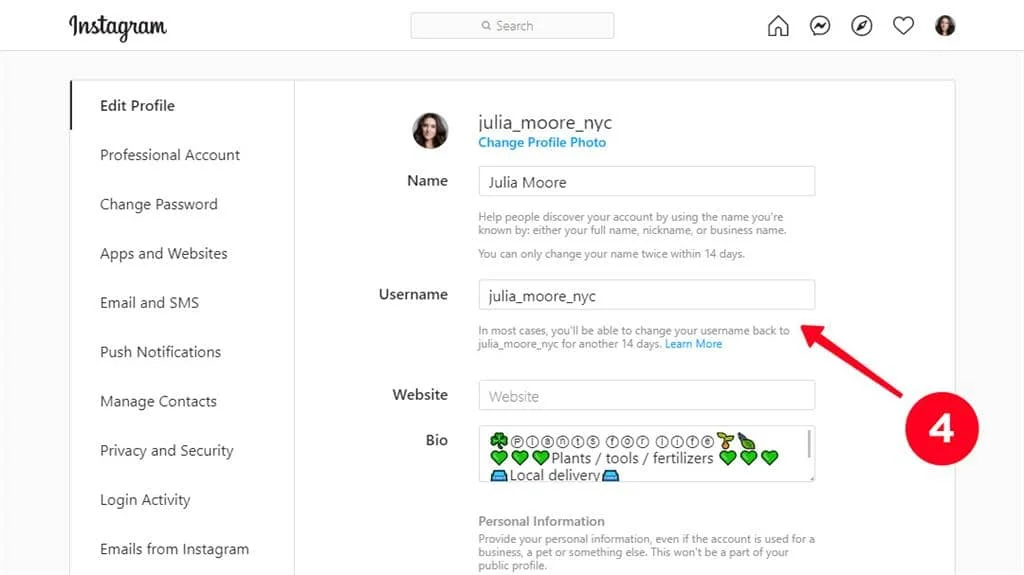Click the search magnifier icon
Viewport: 1024px width, 575px height.
click(x=486, y=25)
